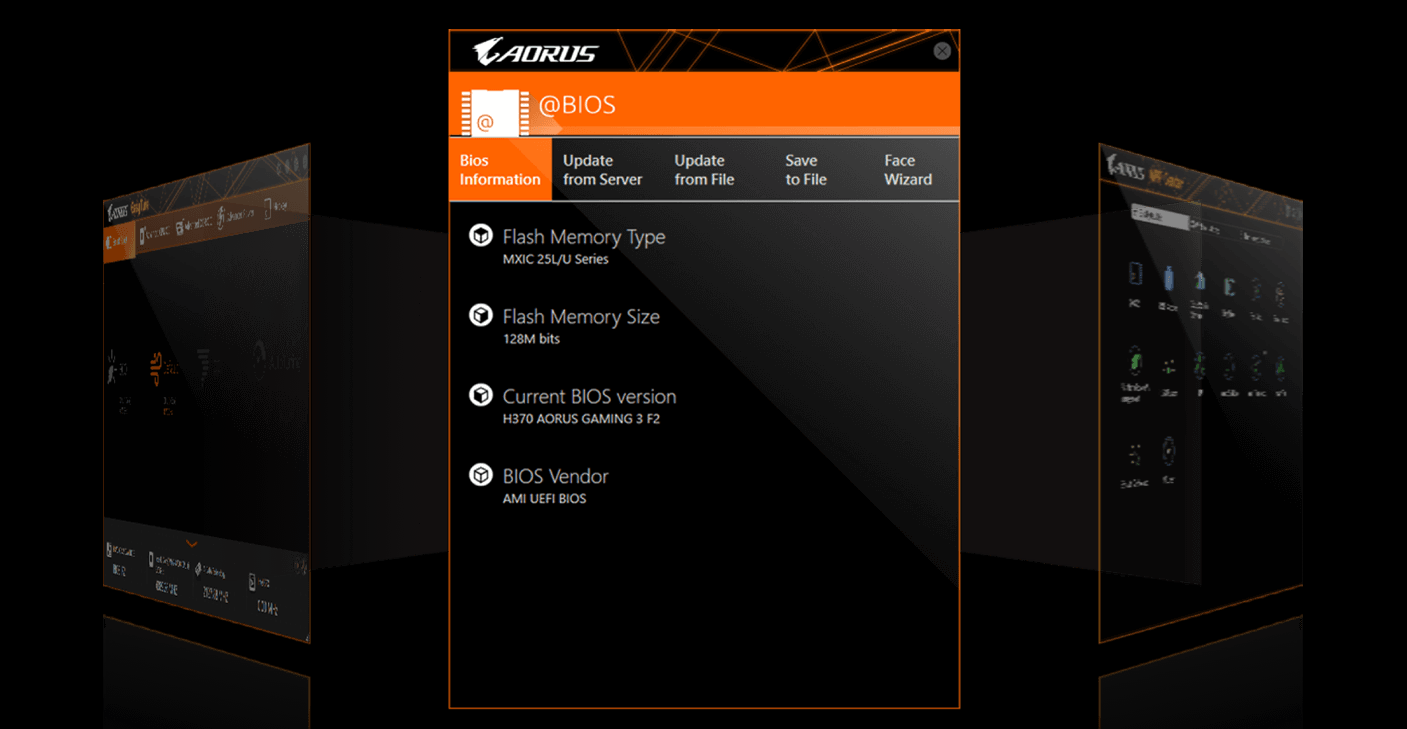Click the cube icon beside BIOS Vendor
The width and height of the screenshot is (1407, 729).
(481, 475)
